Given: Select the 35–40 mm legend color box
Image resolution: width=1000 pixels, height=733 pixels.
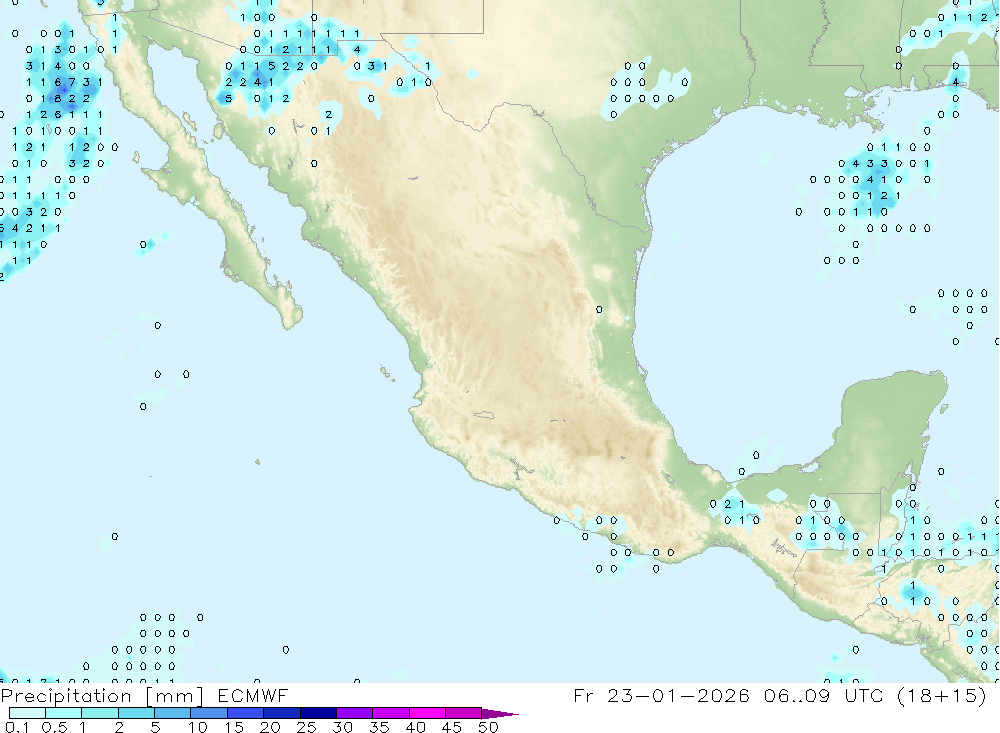Looking at the screenshot, I should click(x=391, y=713).
